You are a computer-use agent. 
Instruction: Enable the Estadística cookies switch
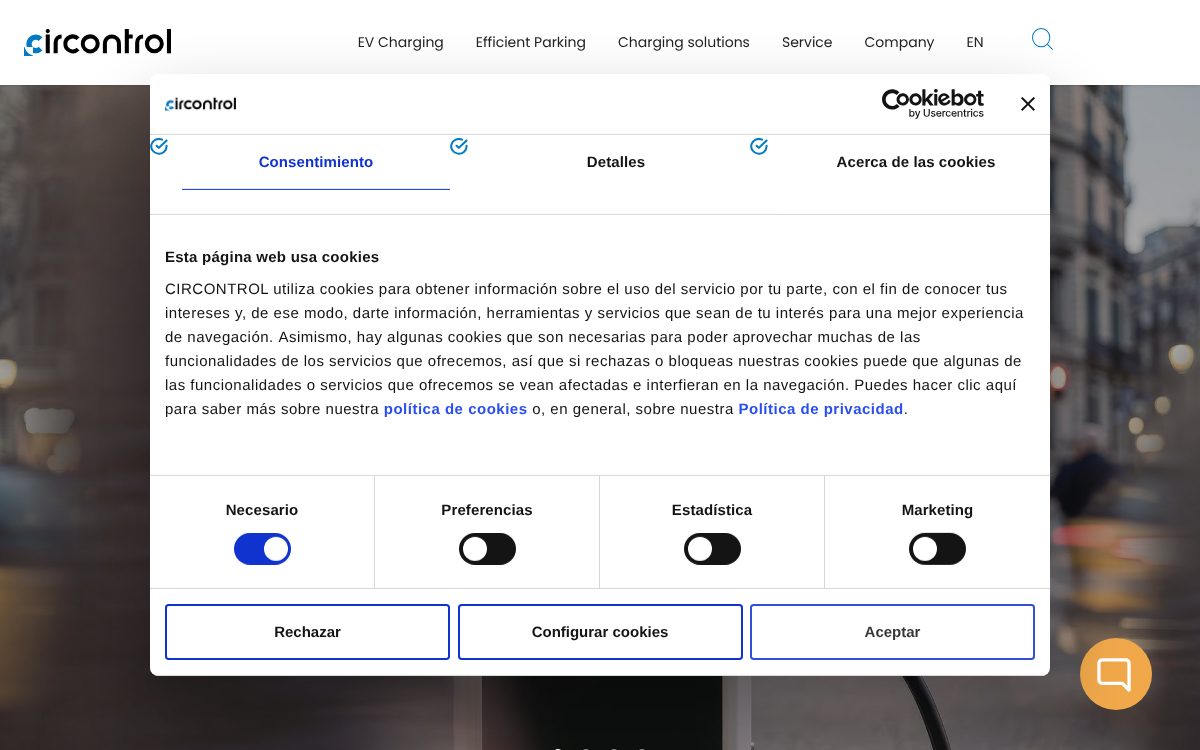712,549
